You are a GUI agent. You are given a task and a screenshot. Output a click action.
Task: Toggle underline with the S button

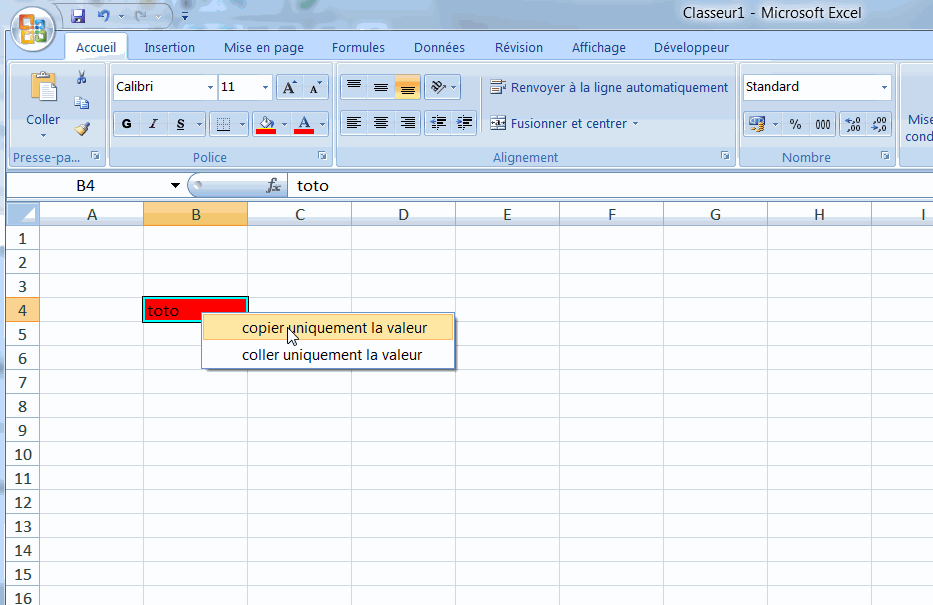click(181, 122)
